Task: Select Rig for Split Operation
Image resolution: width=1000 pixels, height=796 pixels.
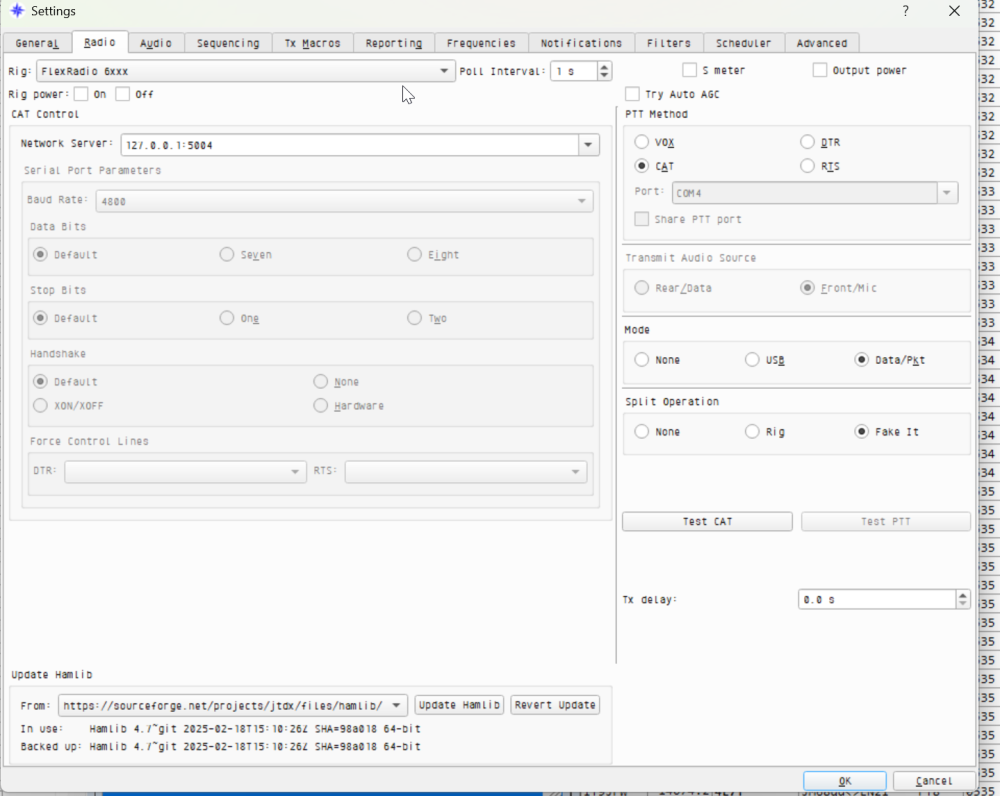Action: point(753,432)
